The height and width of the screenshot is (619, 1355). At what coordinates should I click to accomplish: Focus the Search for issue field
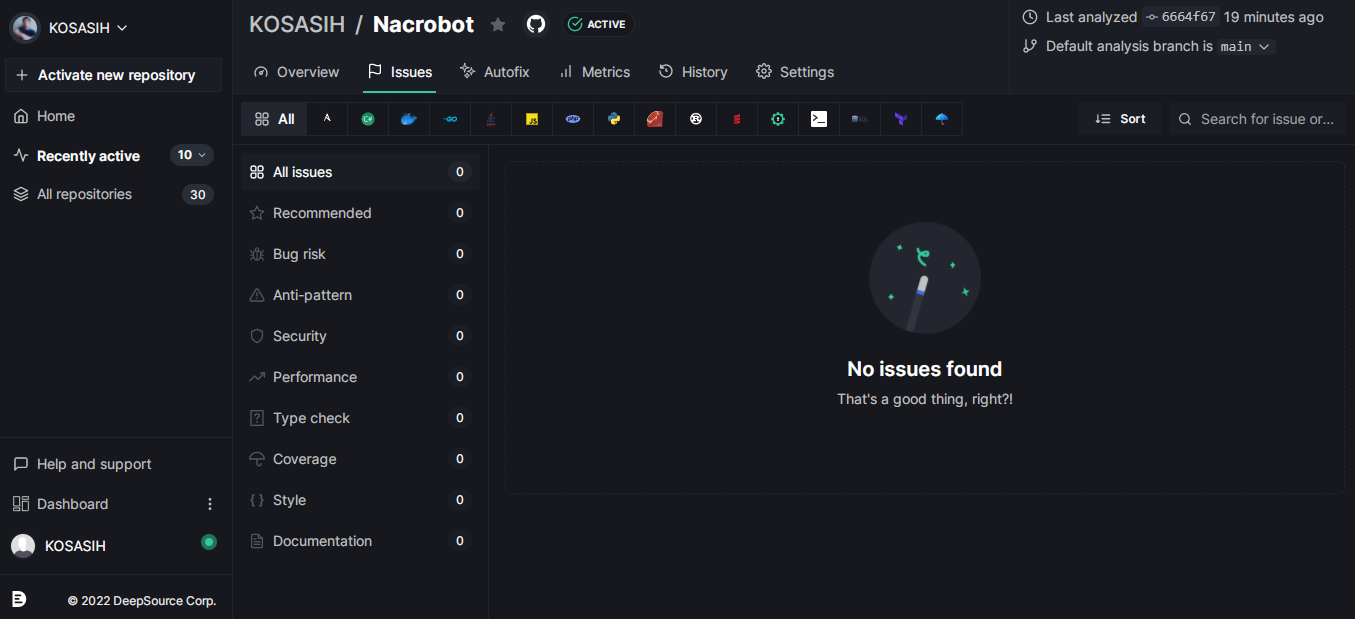pyautogui.click(x=1257, y=119)
